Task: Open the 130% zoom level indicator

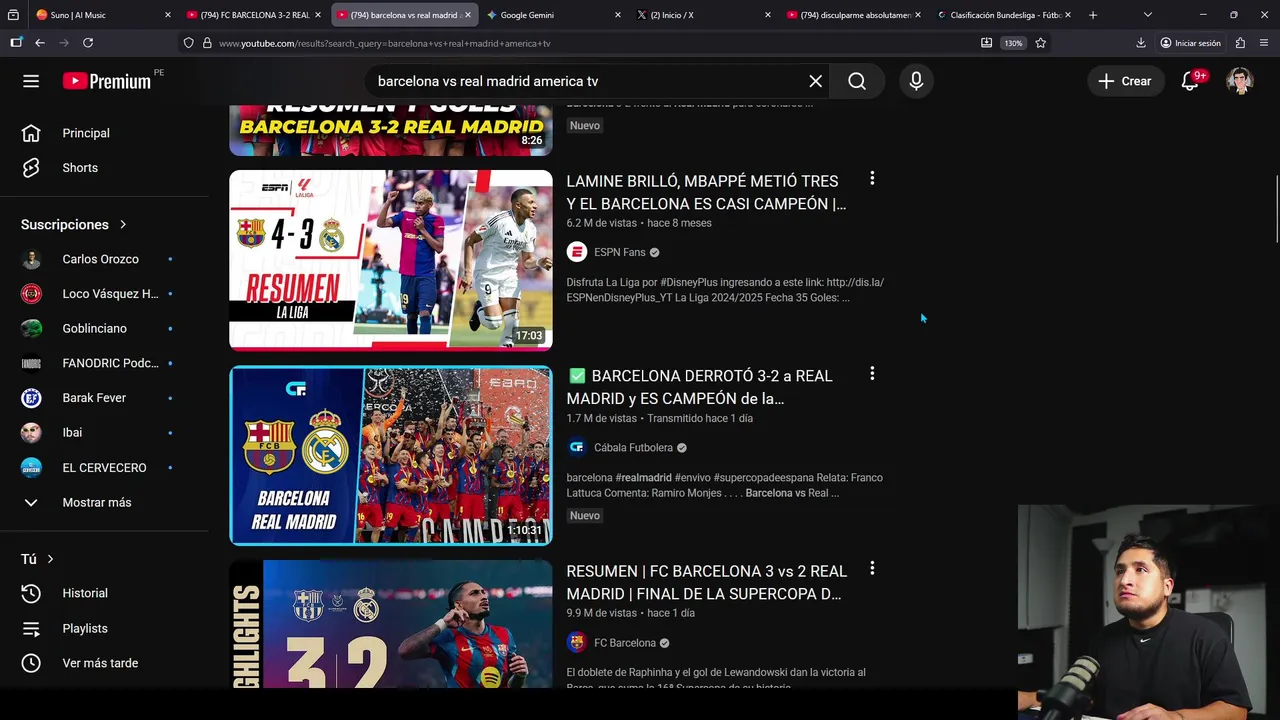Action: (x=1013, y=43)
